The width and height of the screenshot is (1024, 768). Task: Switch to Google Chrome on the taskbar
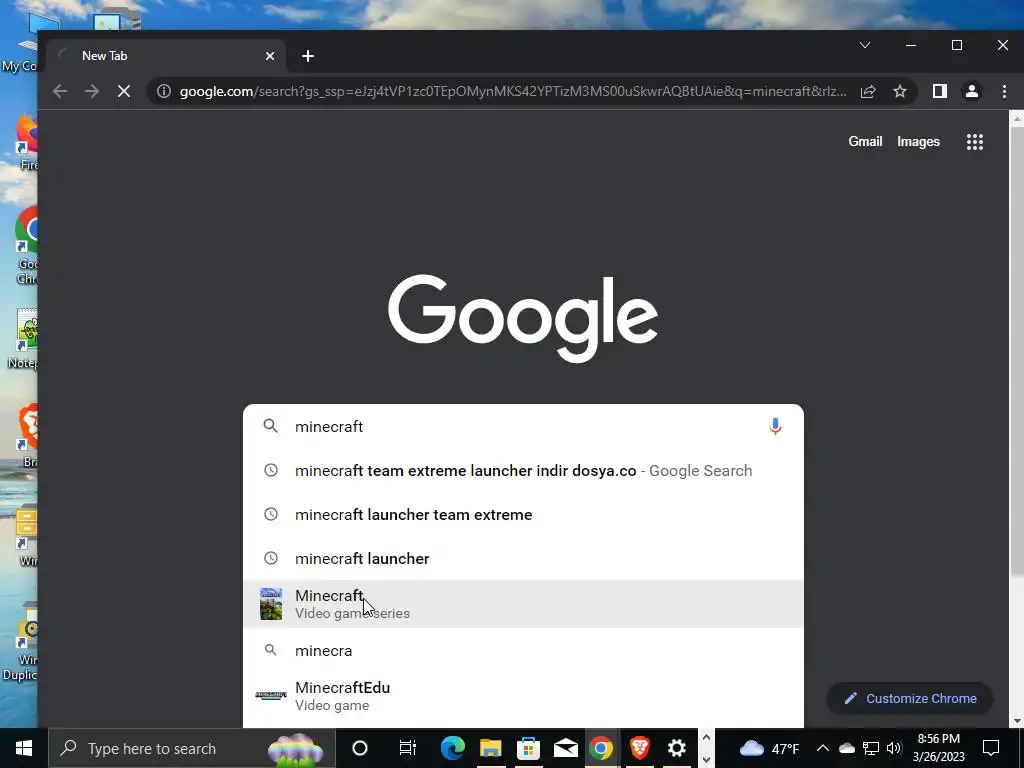click(601, 748)
